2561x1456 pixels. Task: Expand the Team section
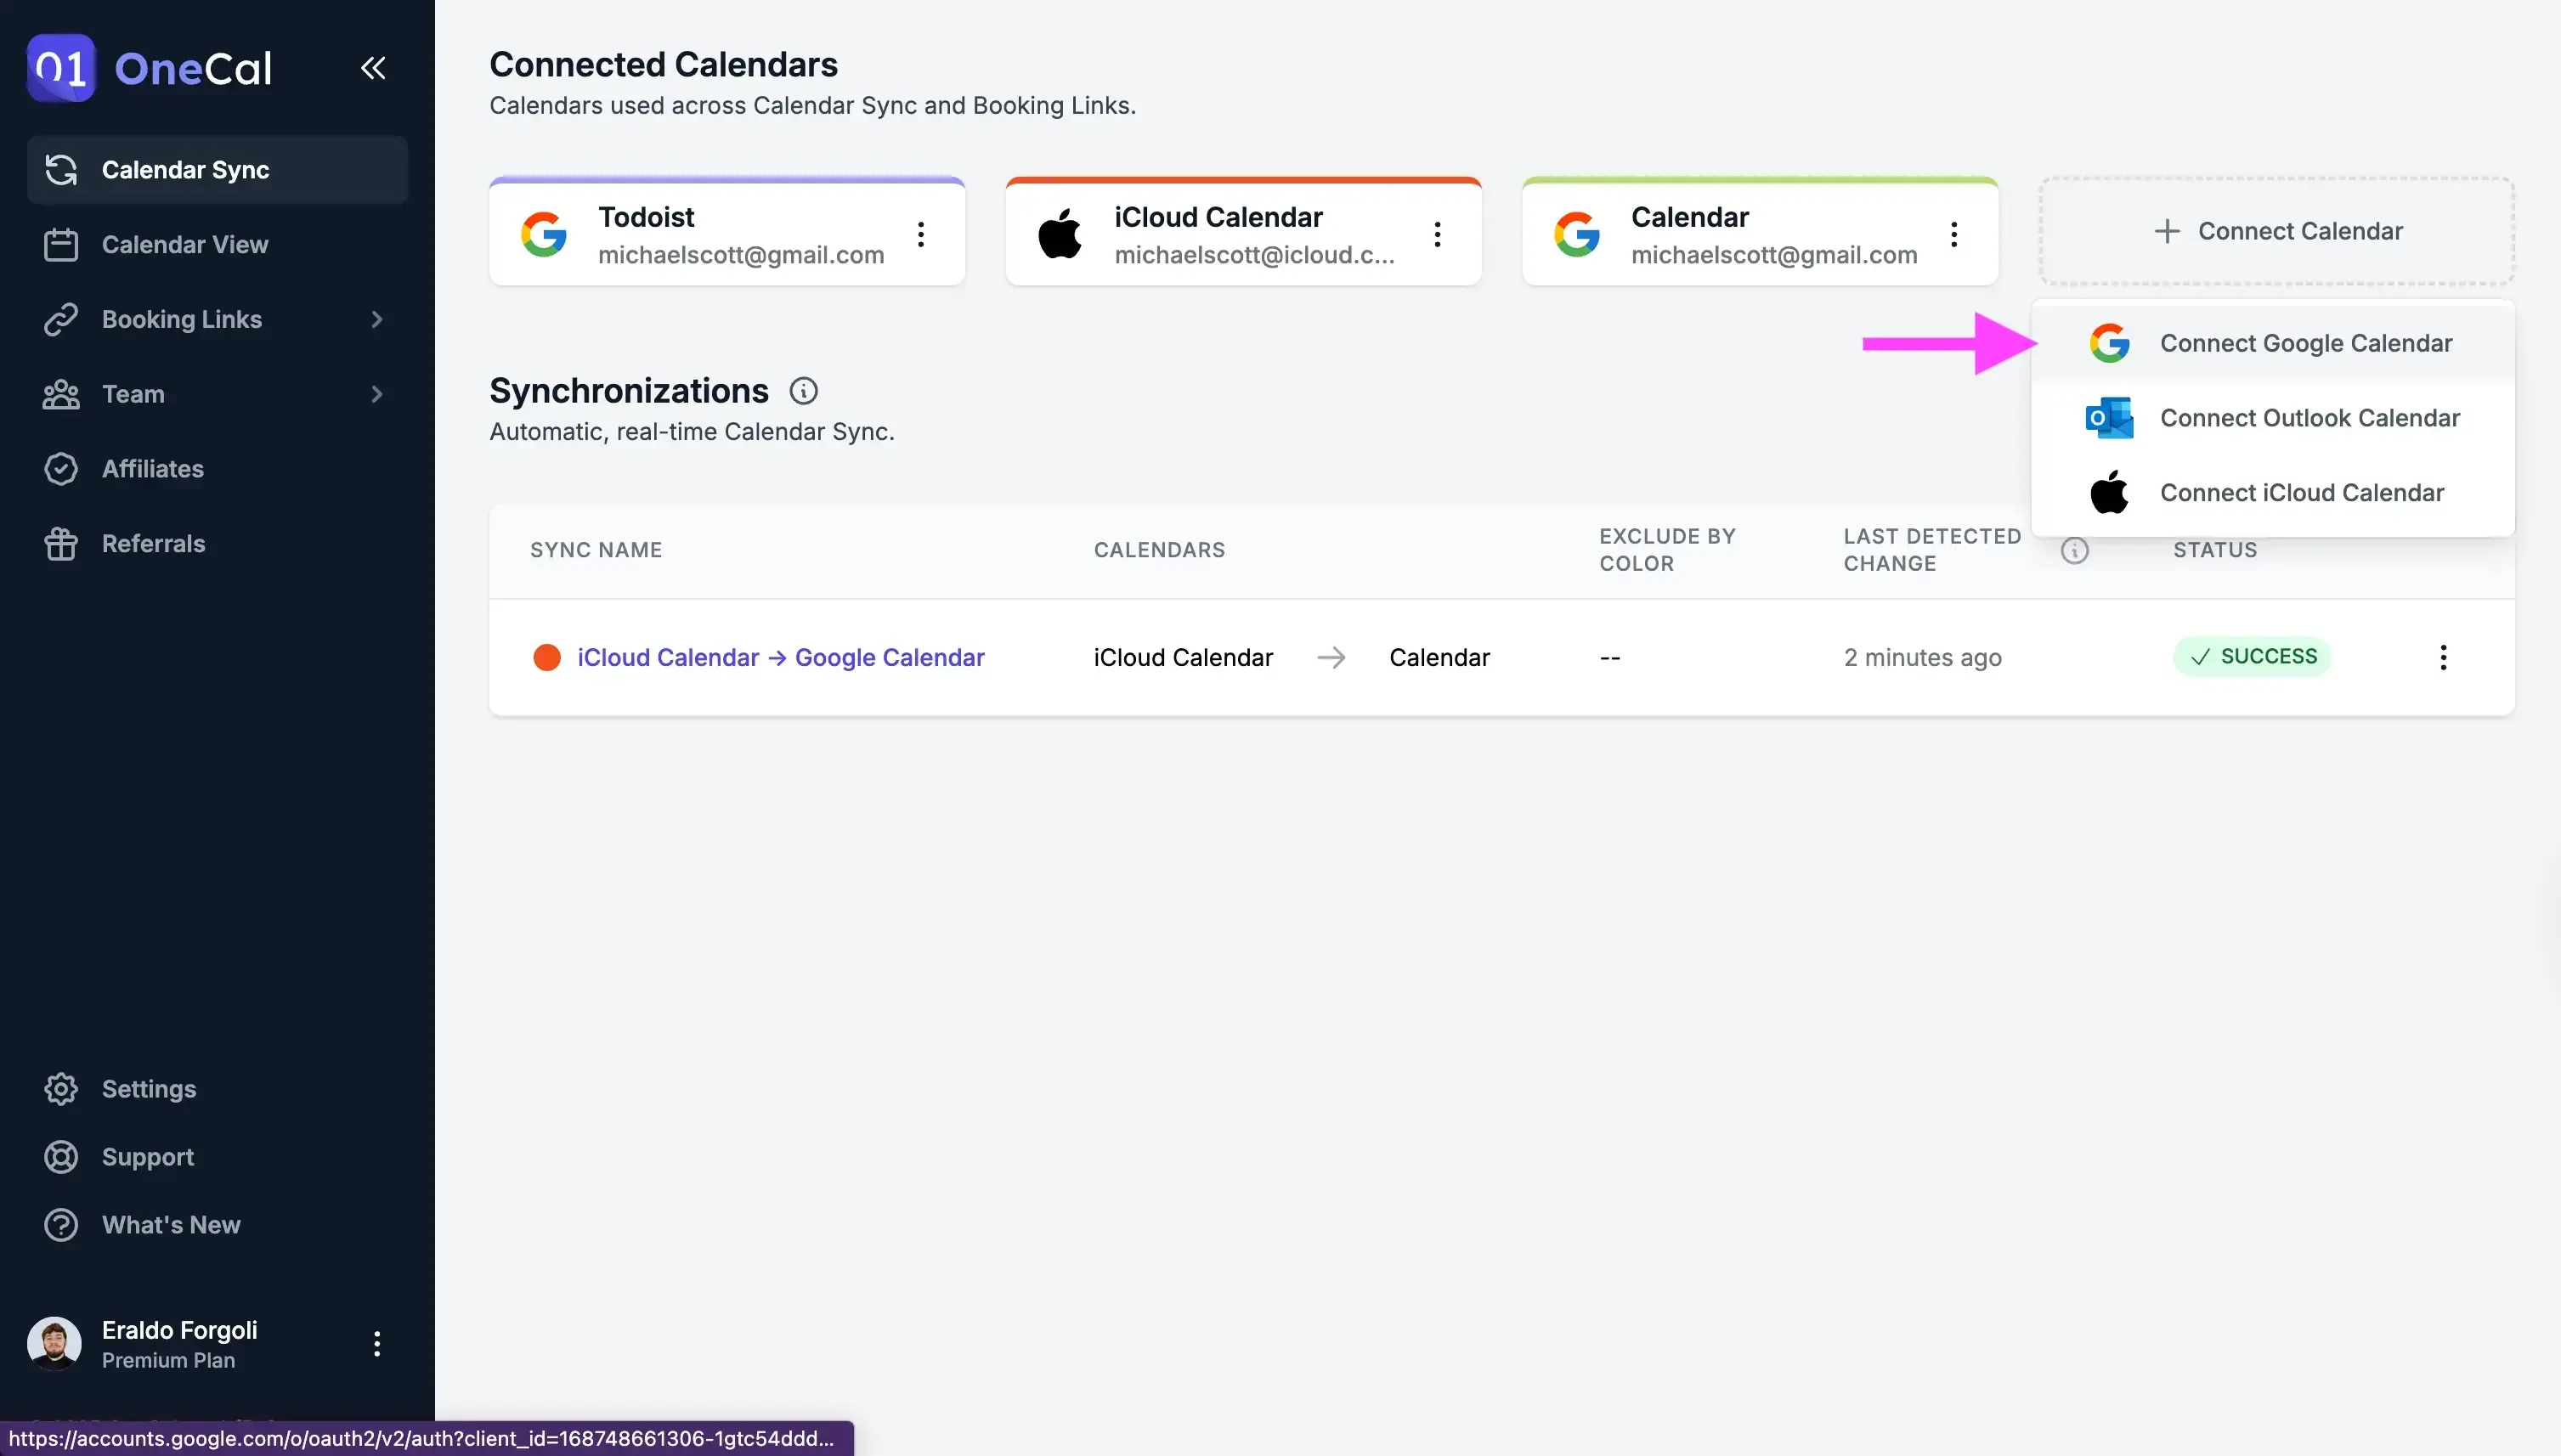(x=376, y=394)
